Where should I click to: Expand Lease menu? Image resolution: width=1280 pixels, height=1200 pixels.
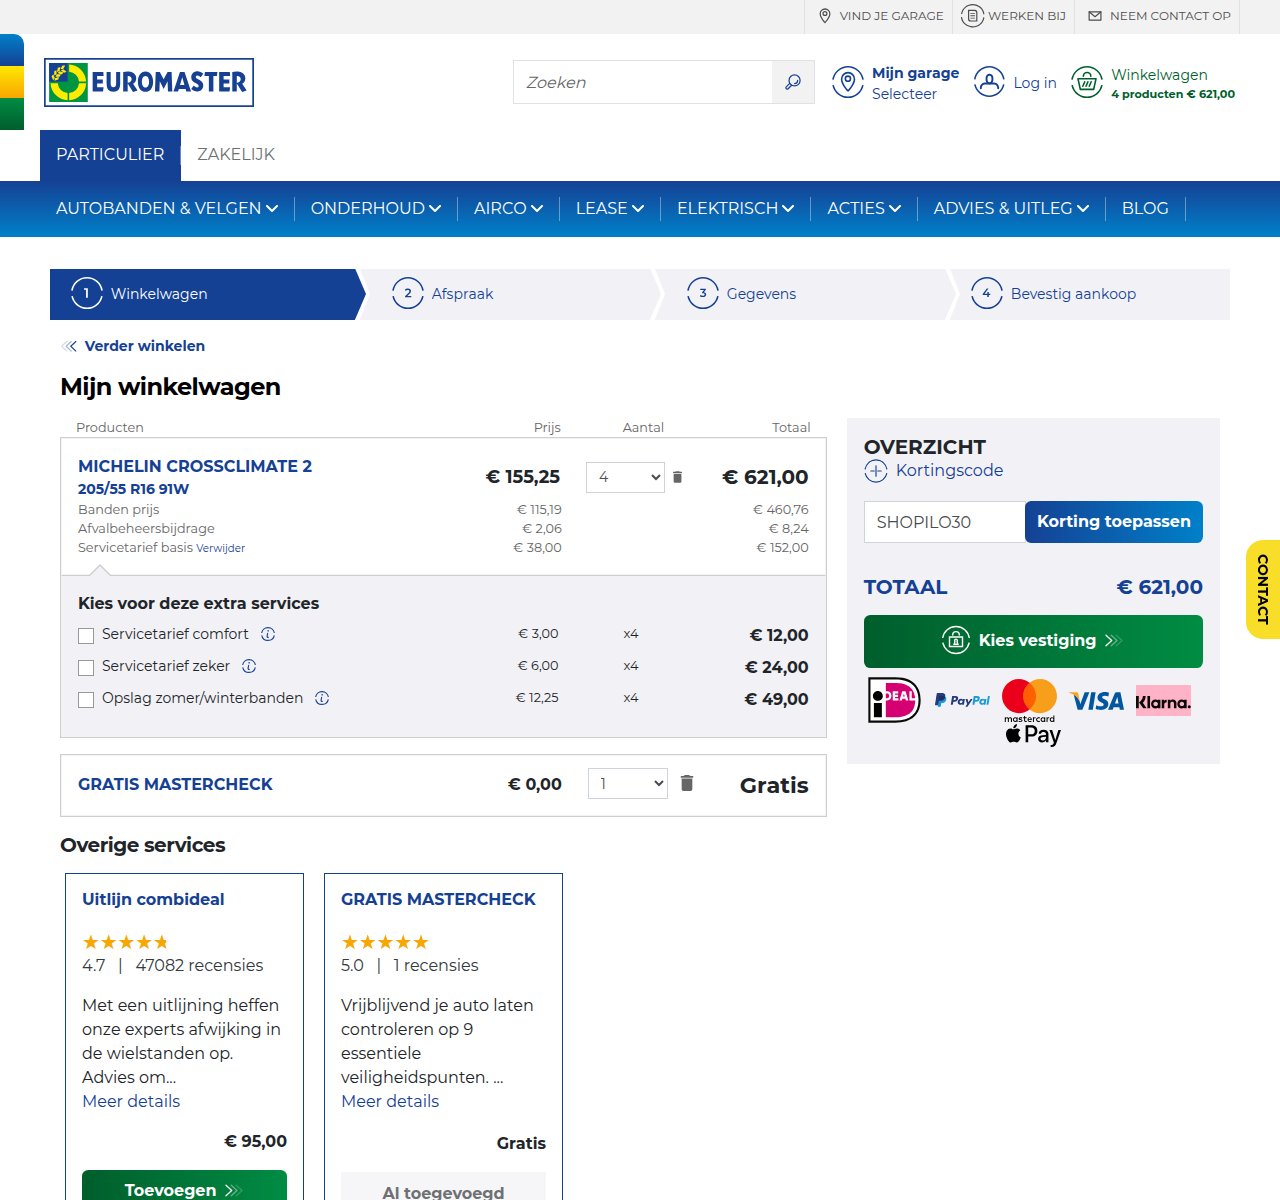click(610, 208)
